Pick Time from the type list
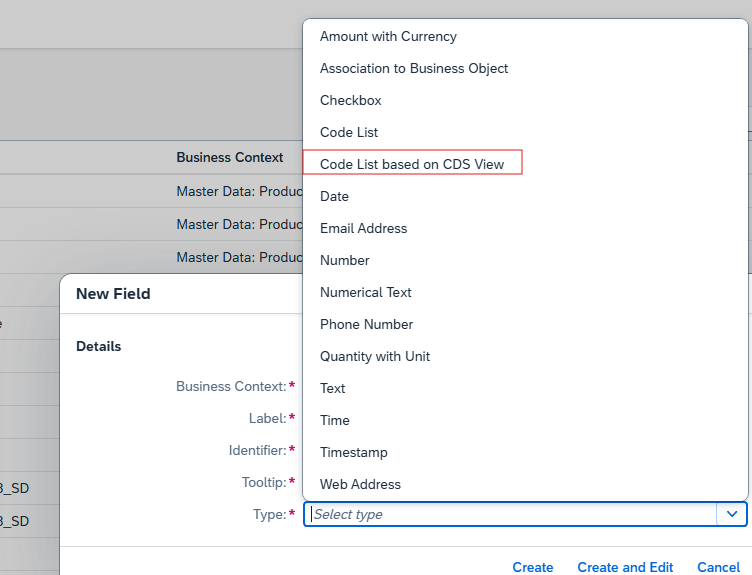752x575 pixels. (335, 421)
